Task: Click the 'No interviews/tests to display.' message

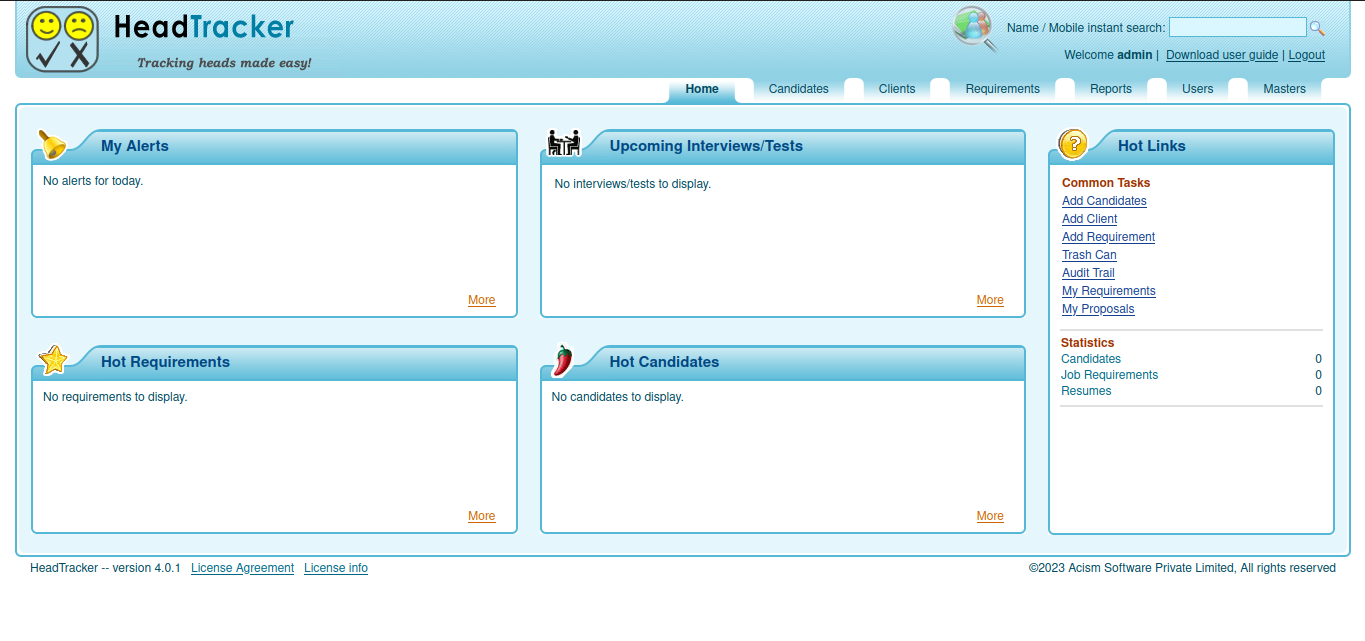Action: pyautogui.click(x=633, y=184)
